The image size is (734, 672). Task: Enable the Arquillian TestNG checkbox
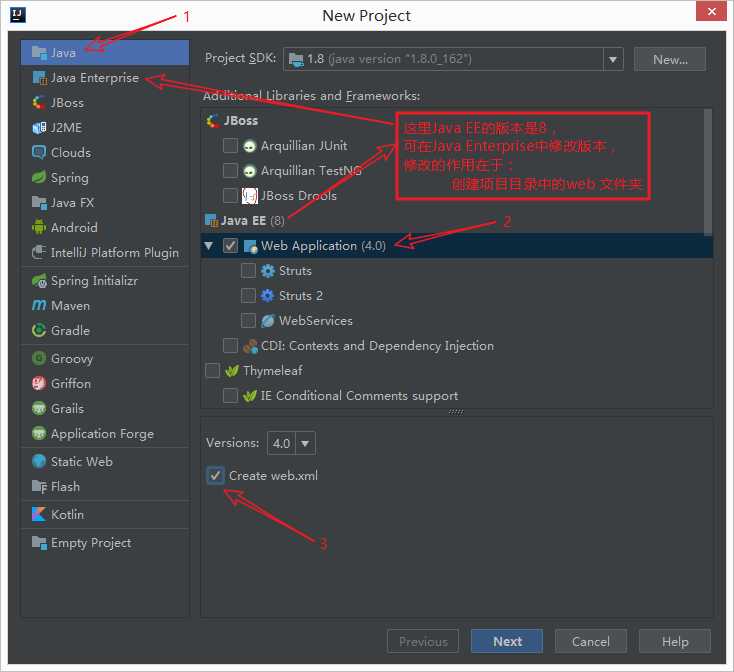coord(230,170)
